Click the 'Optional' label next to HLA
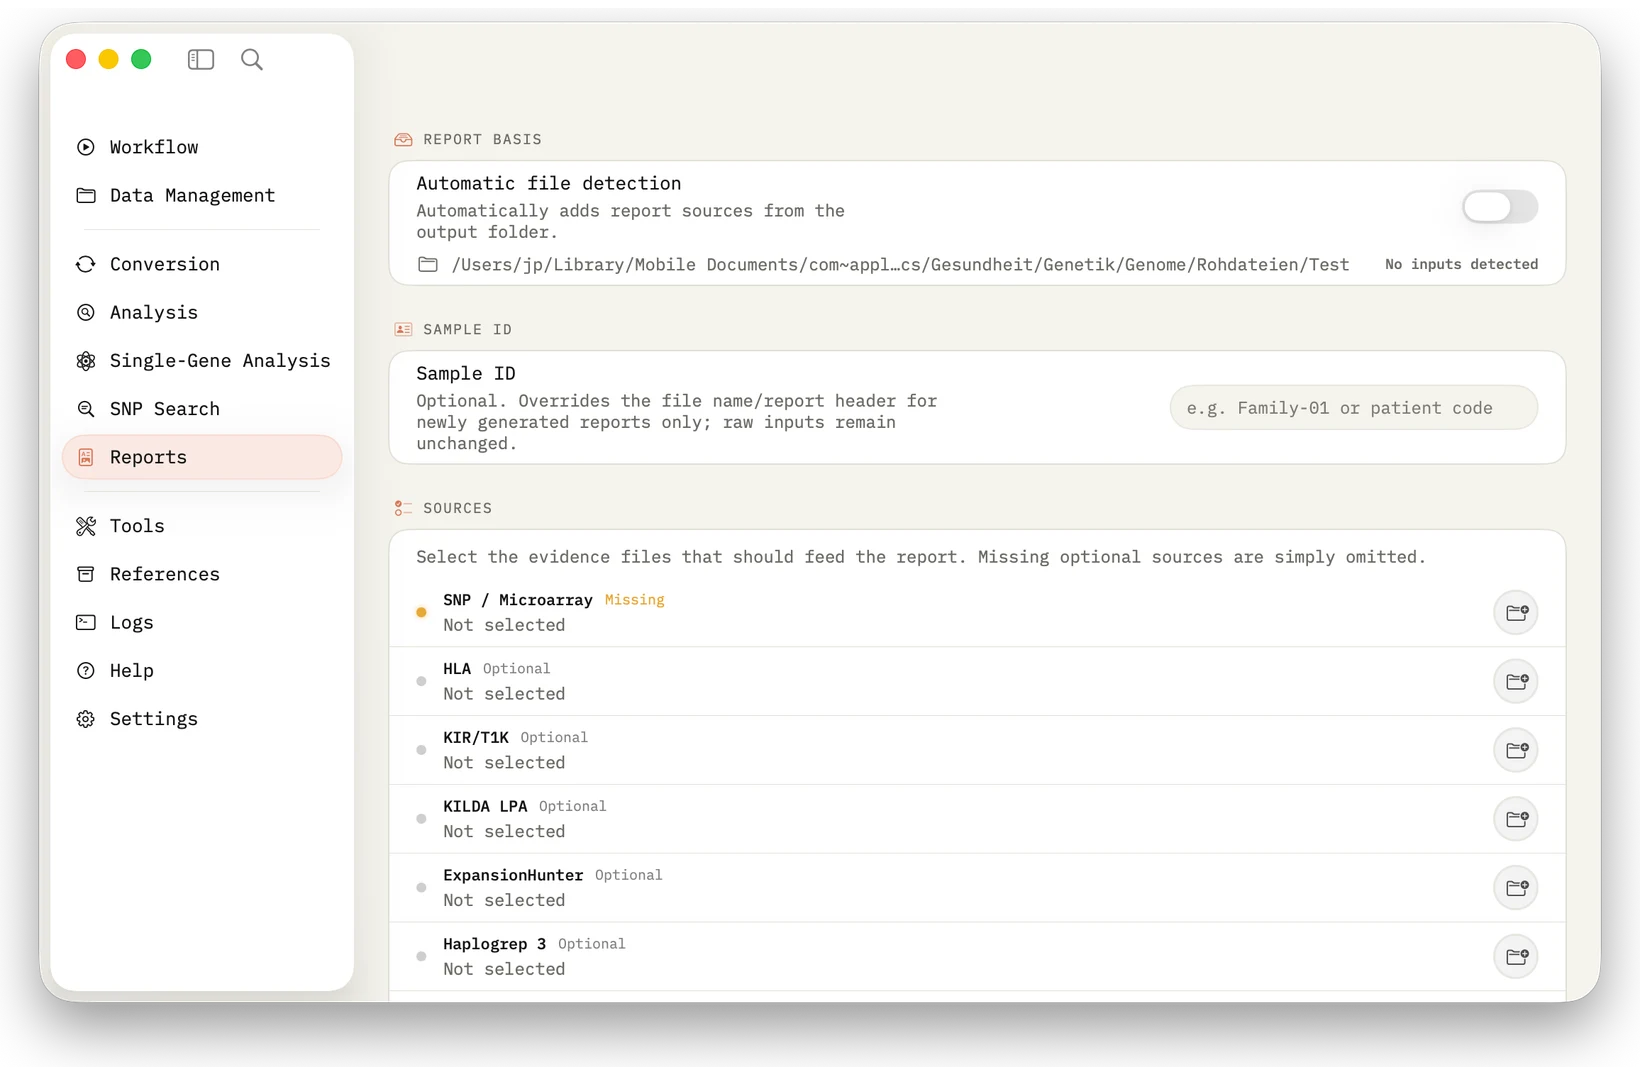1640x1075 pixels. pyautogui.click(x=516, y=669)
